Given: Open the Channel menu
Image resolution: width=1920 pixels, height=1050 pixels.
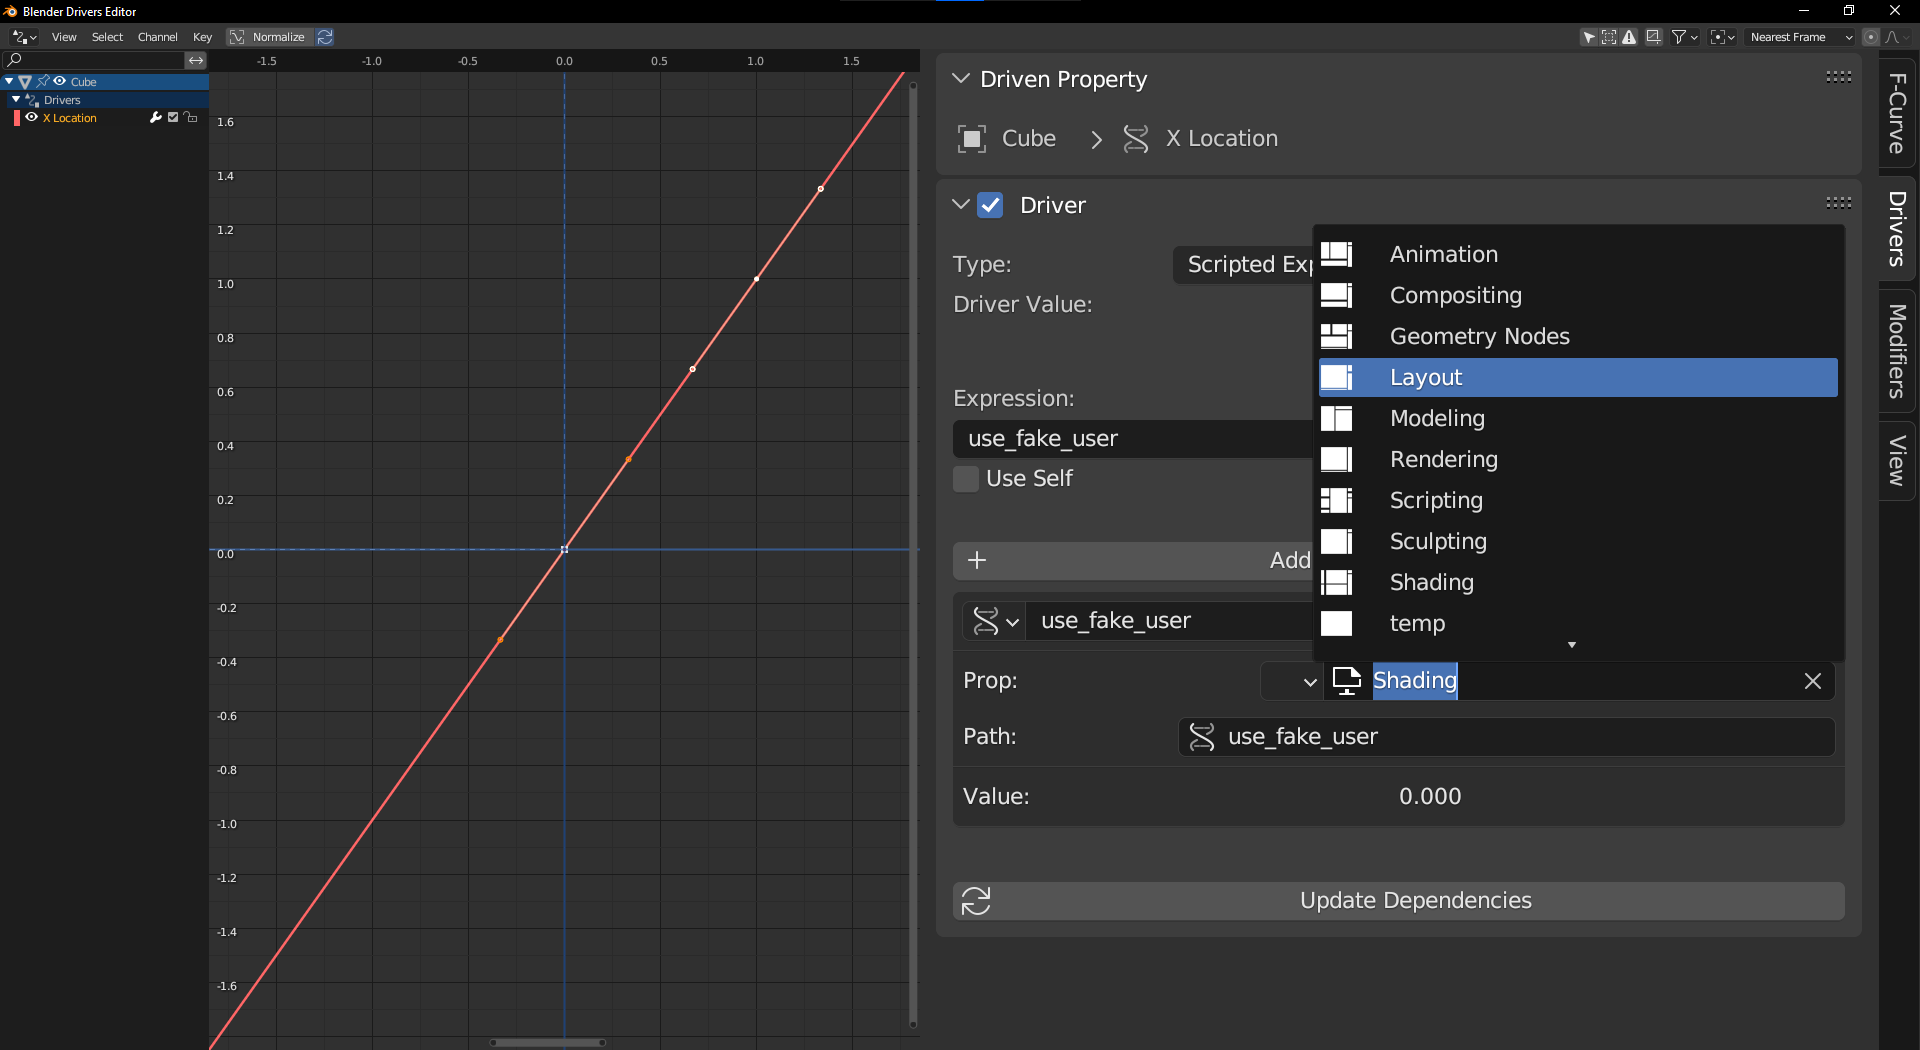Looking at the screenshot, I should 158,37.
